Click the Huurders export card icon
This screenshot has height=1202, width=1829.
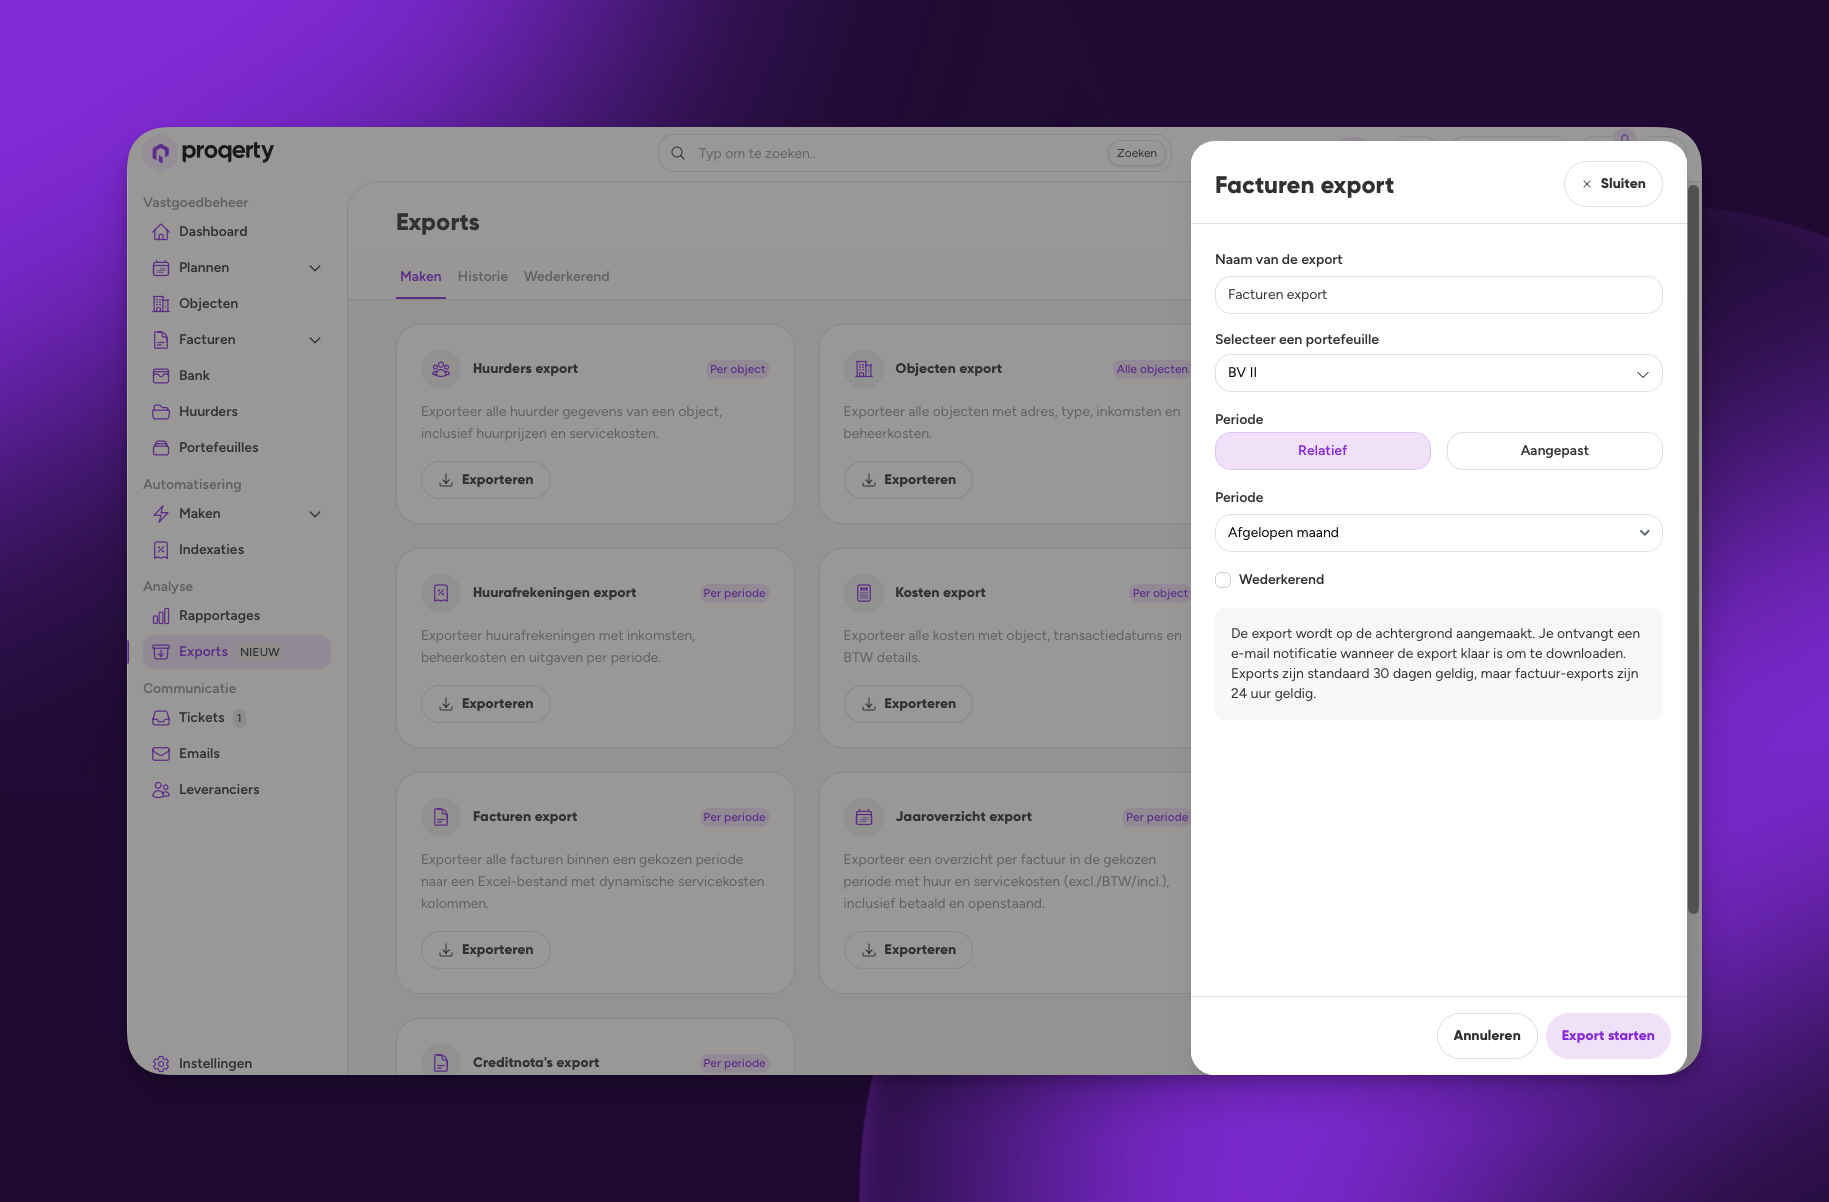click(x=441, y=369)
